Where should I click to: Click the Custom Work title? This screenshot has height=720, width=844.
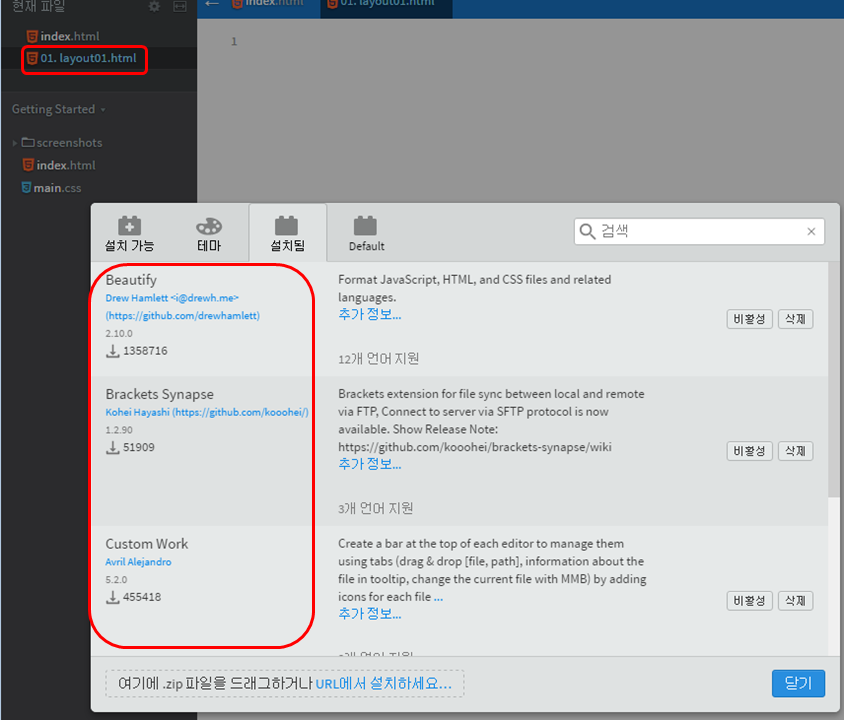pyautogui.click(x=147, y=543)
